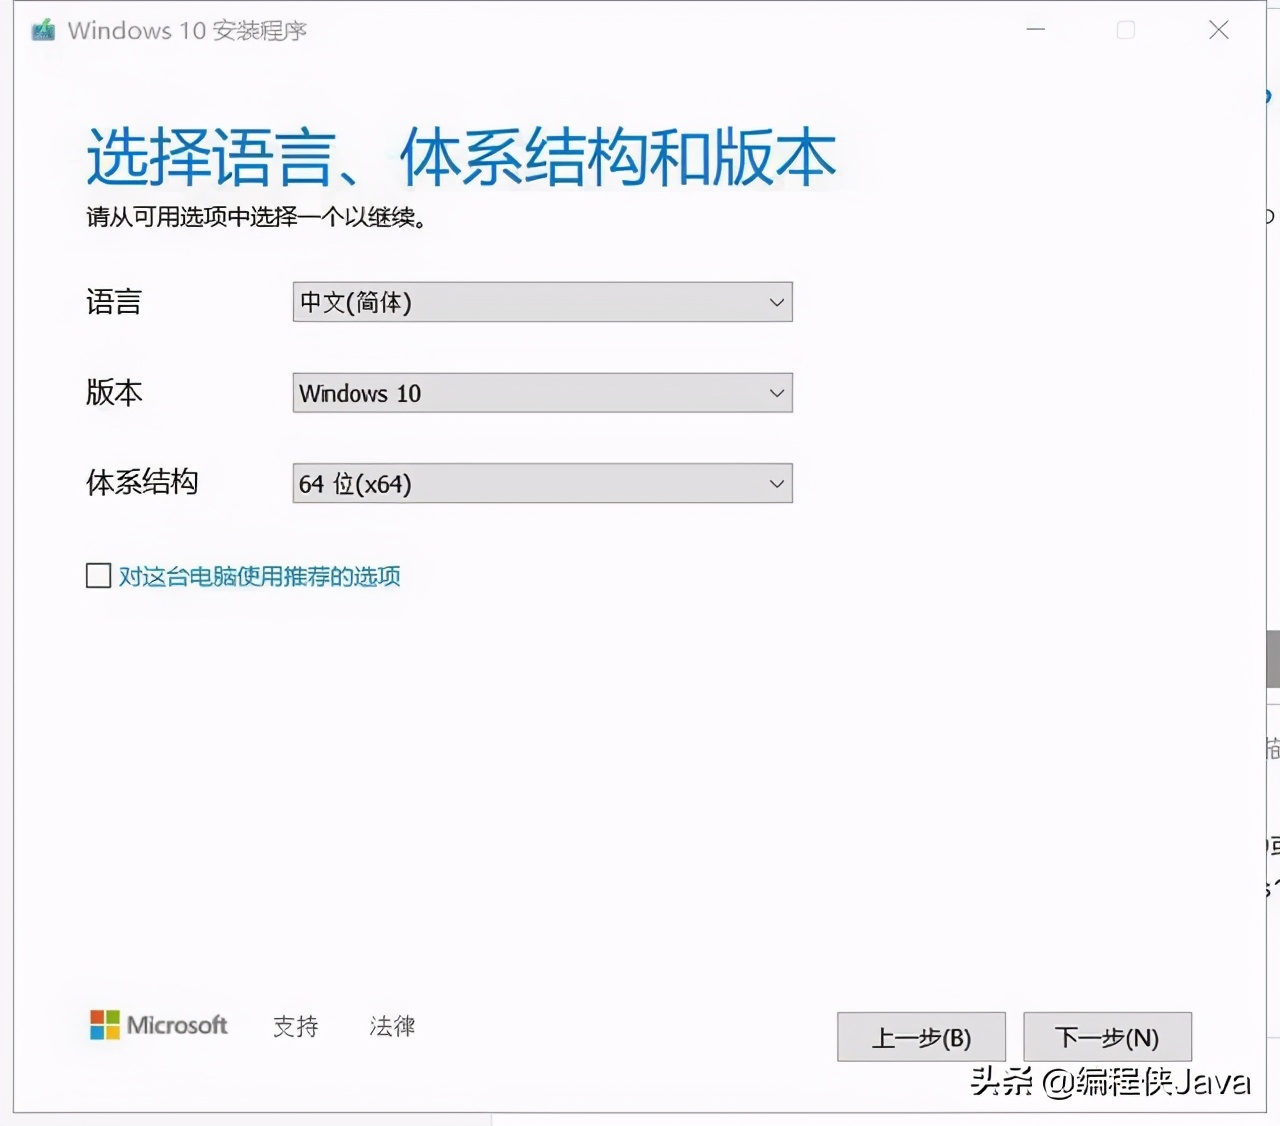Open the 法律 link
Screen dimensions: 1280x1126
(391, 1026)
